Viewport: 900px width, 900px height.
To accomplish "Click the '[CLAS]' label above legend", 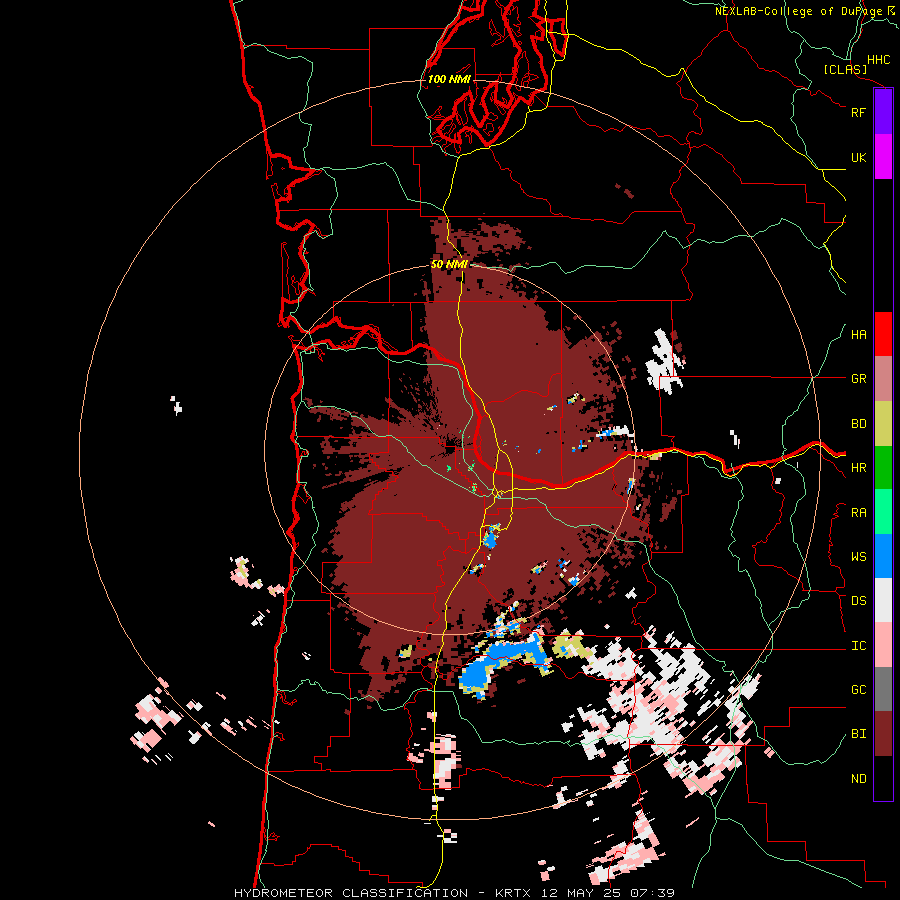I will [x=845, y=69].
